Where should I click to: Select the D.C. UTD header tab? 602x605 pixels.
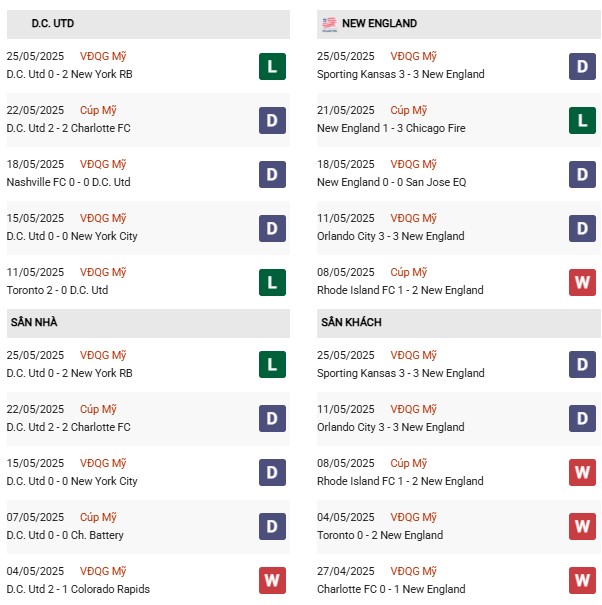[148, 24]
